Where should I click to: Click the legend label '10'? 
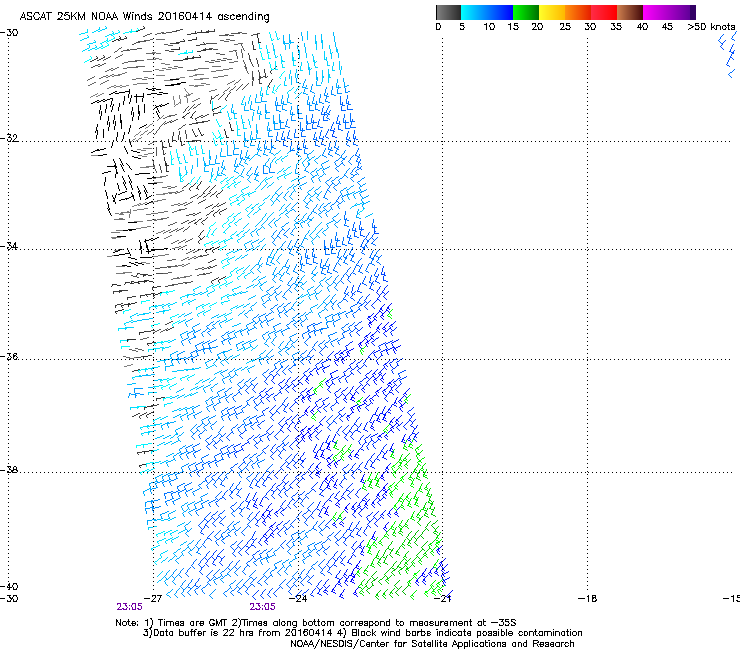pyautogui.click(x=489, y=27)
